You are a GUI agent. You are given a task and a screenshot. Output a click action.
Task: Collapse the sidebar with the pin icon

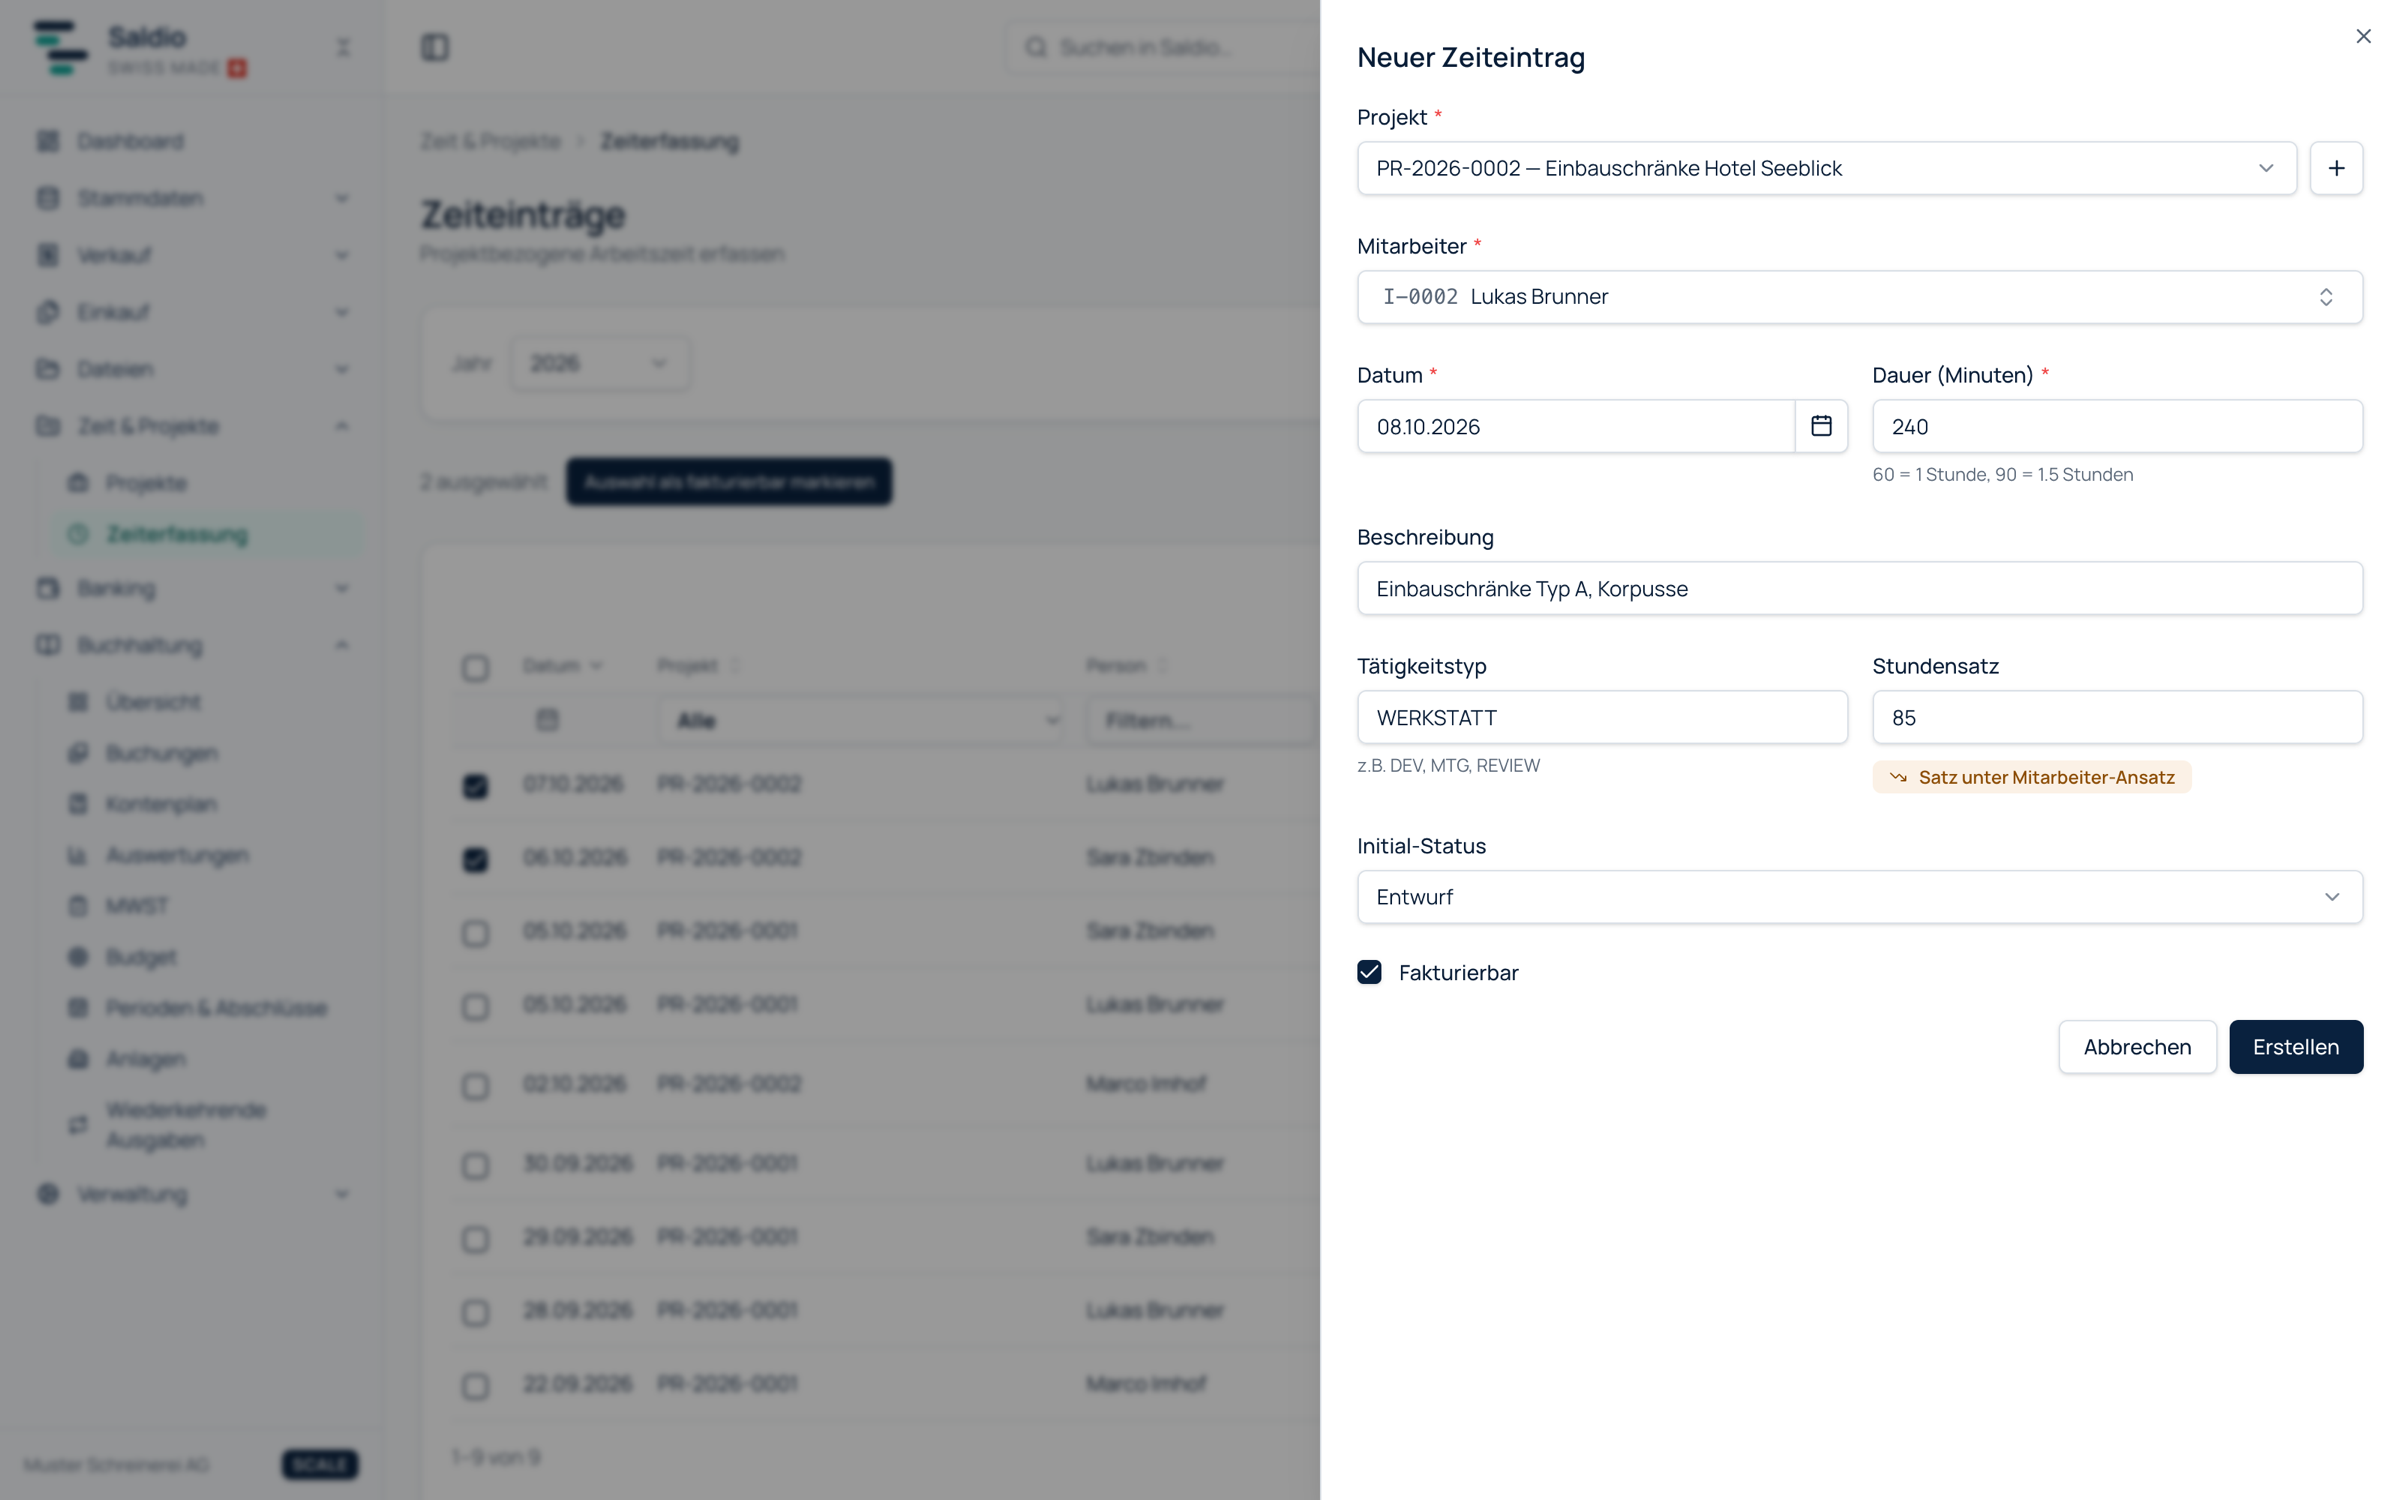point(343,47)
